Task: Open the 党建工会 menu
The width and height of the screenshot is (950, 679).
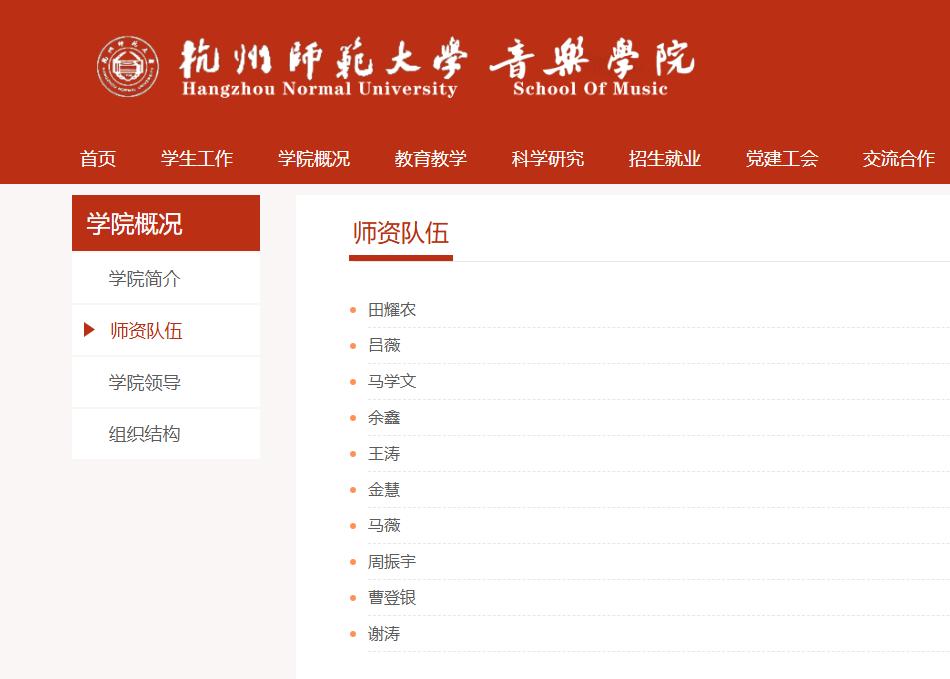Action: point(782,159)
